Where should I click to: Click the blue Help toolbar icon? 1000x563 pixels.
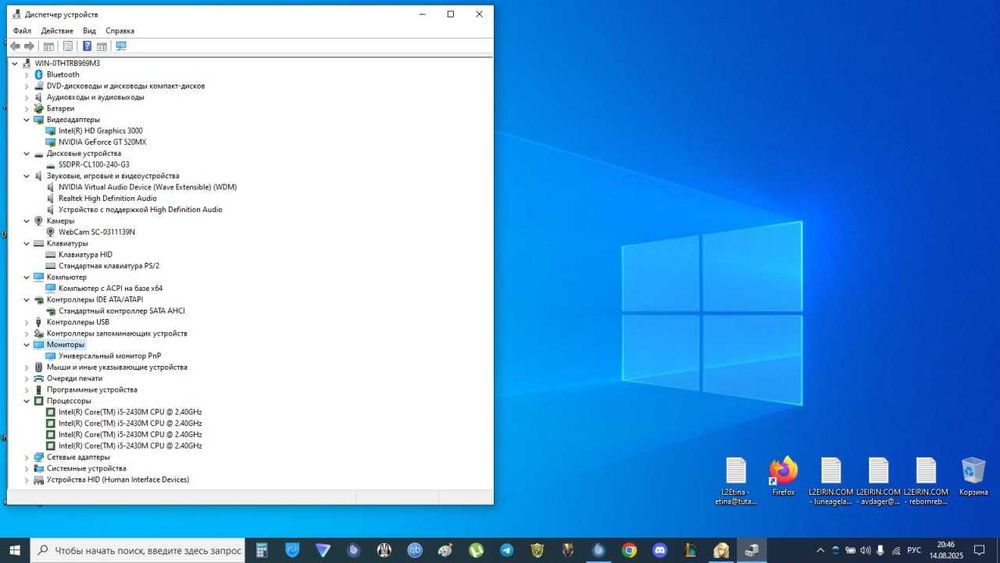point(87,46)
